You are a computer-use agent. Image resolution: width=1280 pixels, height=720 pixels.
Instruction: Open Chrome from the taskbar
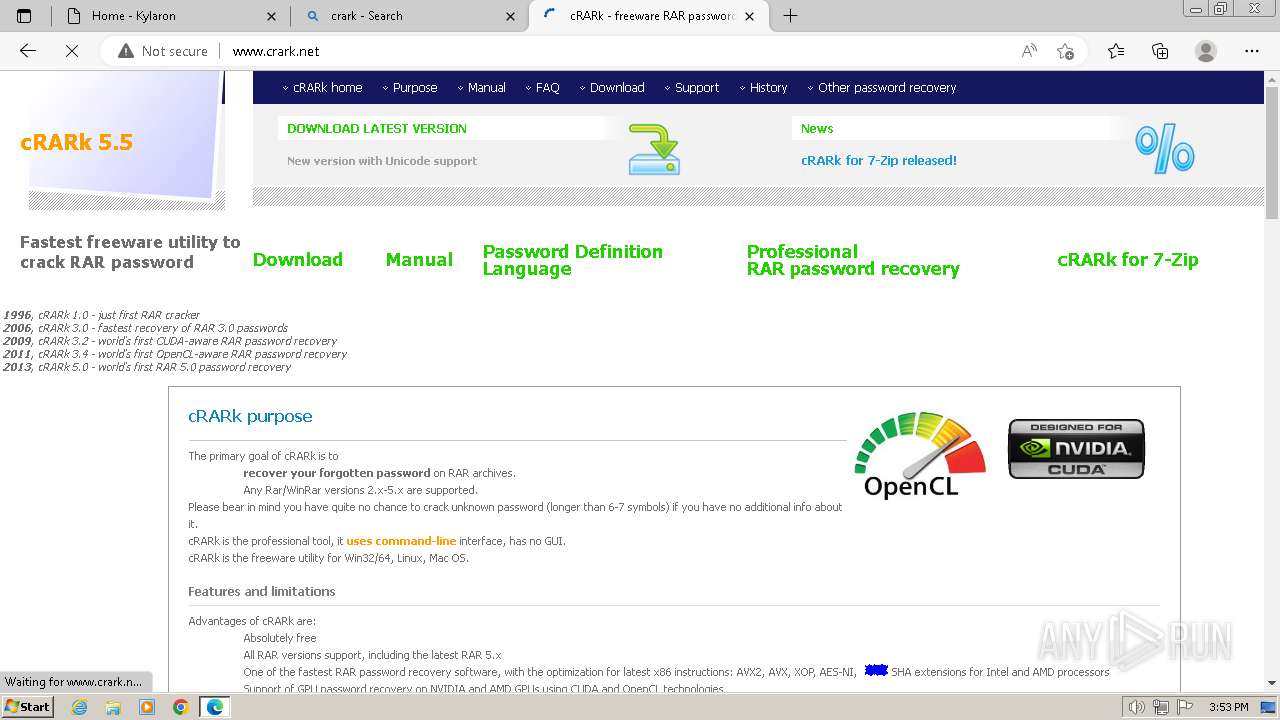click(x=180, y=707)
